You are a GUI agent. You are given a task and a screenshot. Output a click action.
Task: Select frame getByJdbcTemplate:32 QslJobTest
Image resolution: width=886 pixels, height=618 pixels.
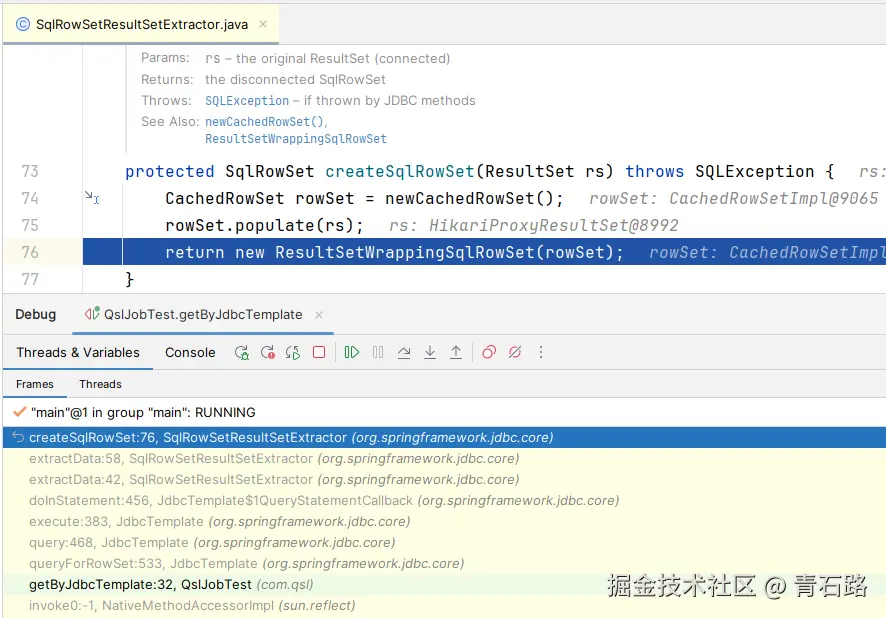444,584
